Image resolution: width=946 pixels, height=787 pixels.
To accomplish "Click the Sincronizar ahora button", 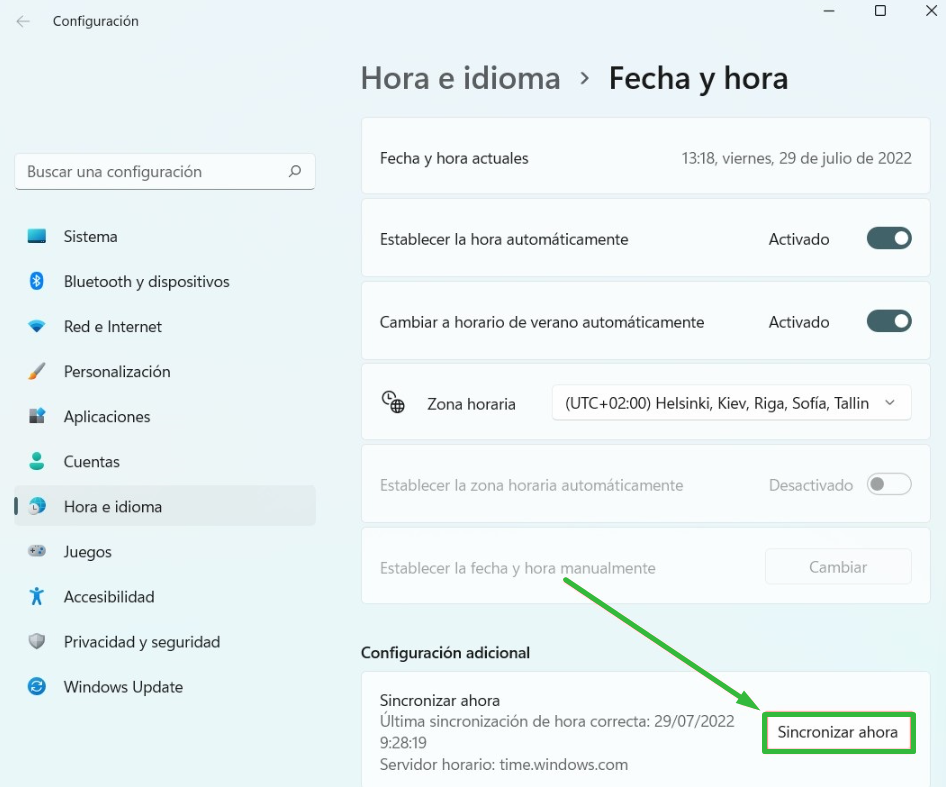I will tap(838, 732).
